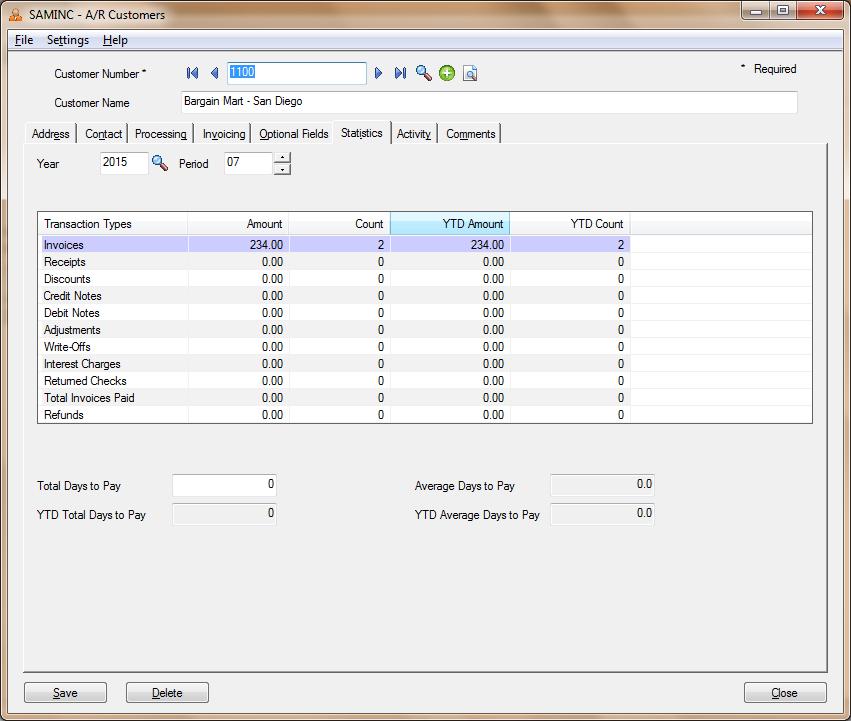Screen dimensions: 851x721
Task: Click the zoom icon beside New customer
Action: [470, 73]
